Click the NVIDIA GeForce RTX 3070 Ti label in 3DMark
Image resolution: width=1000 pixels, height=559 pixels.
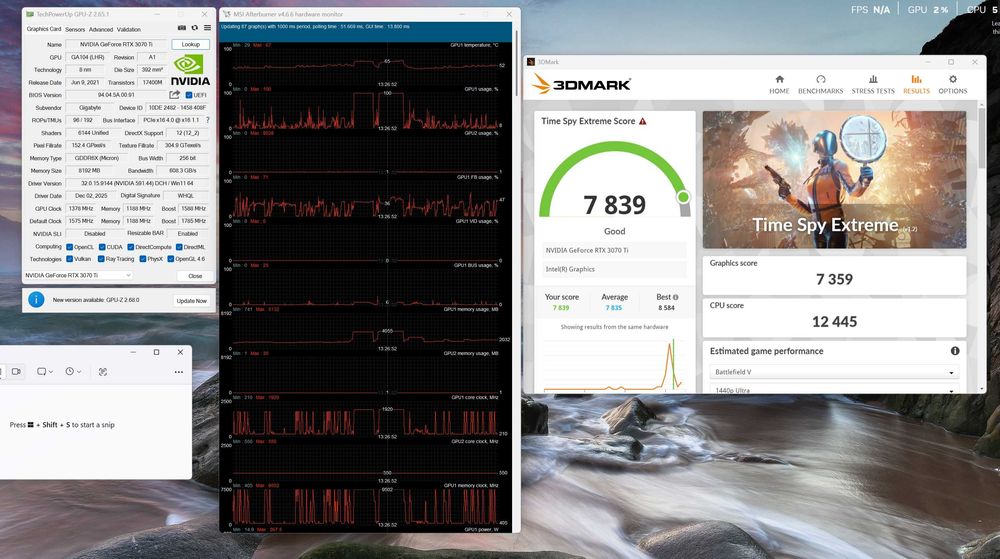[x=587, y=250]
